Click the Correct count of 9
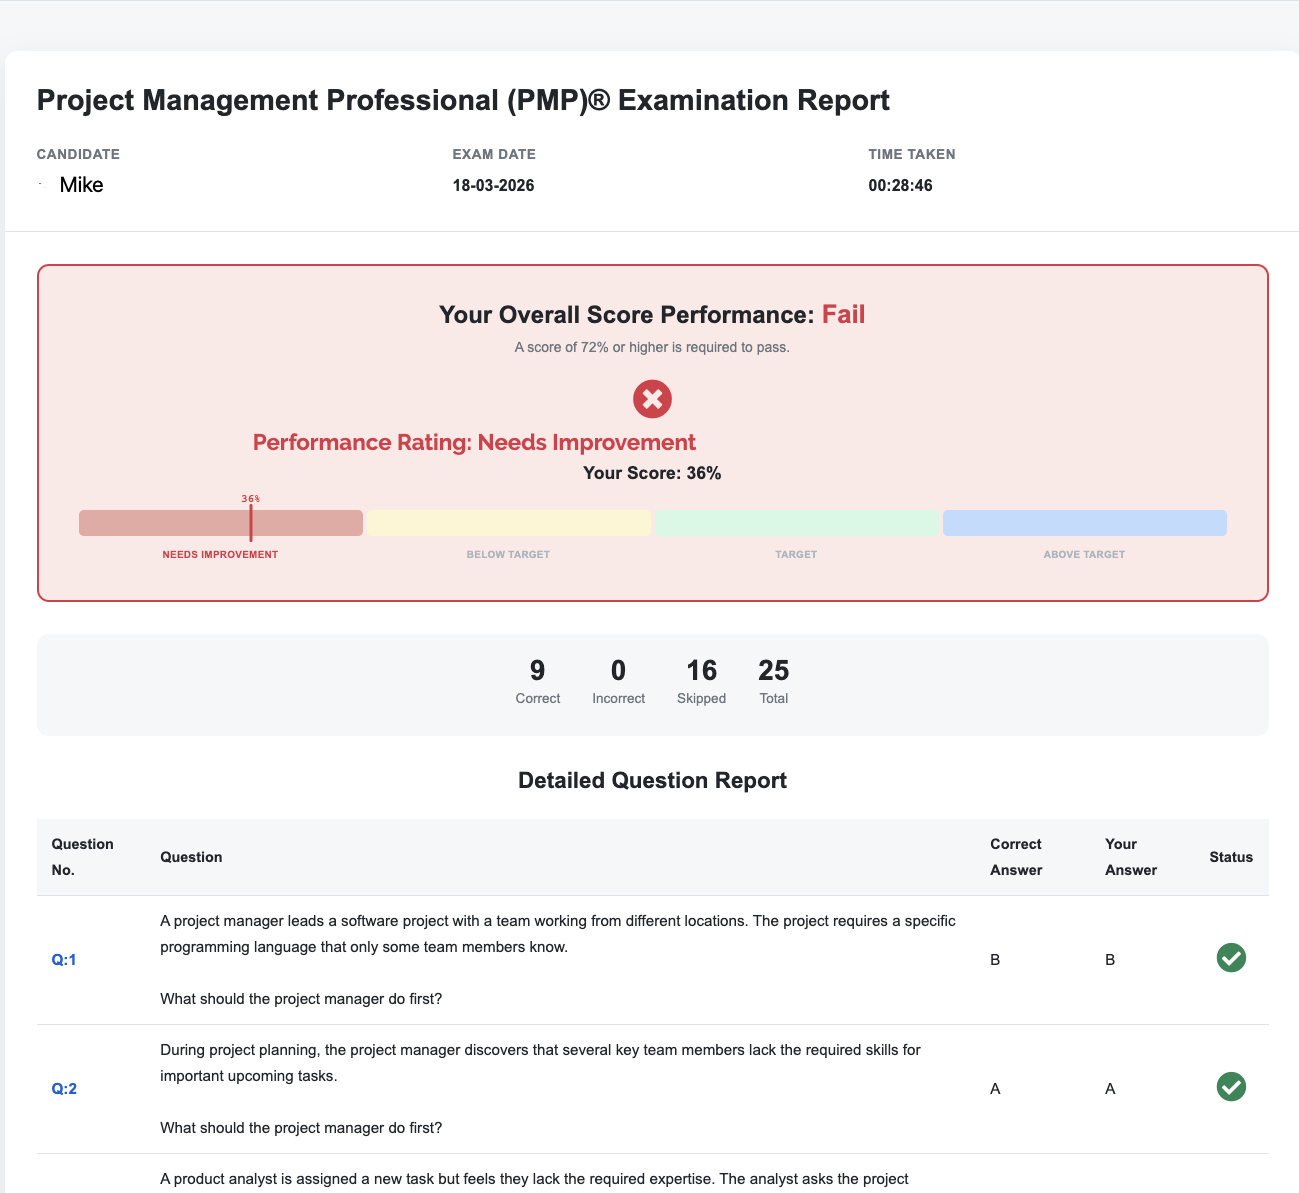The image size is (1299, 1193). point(537,671)
